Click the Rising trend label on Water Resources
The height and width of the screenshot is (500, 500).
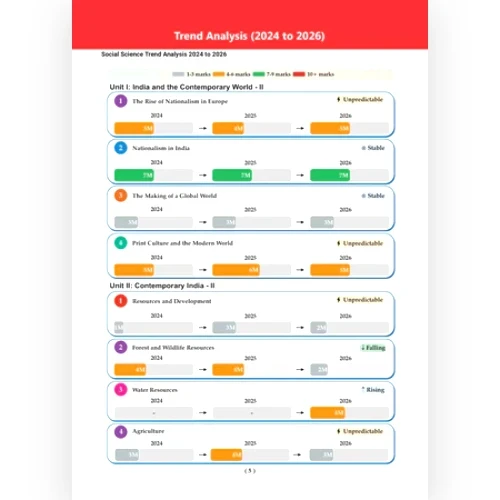[373, 390]
